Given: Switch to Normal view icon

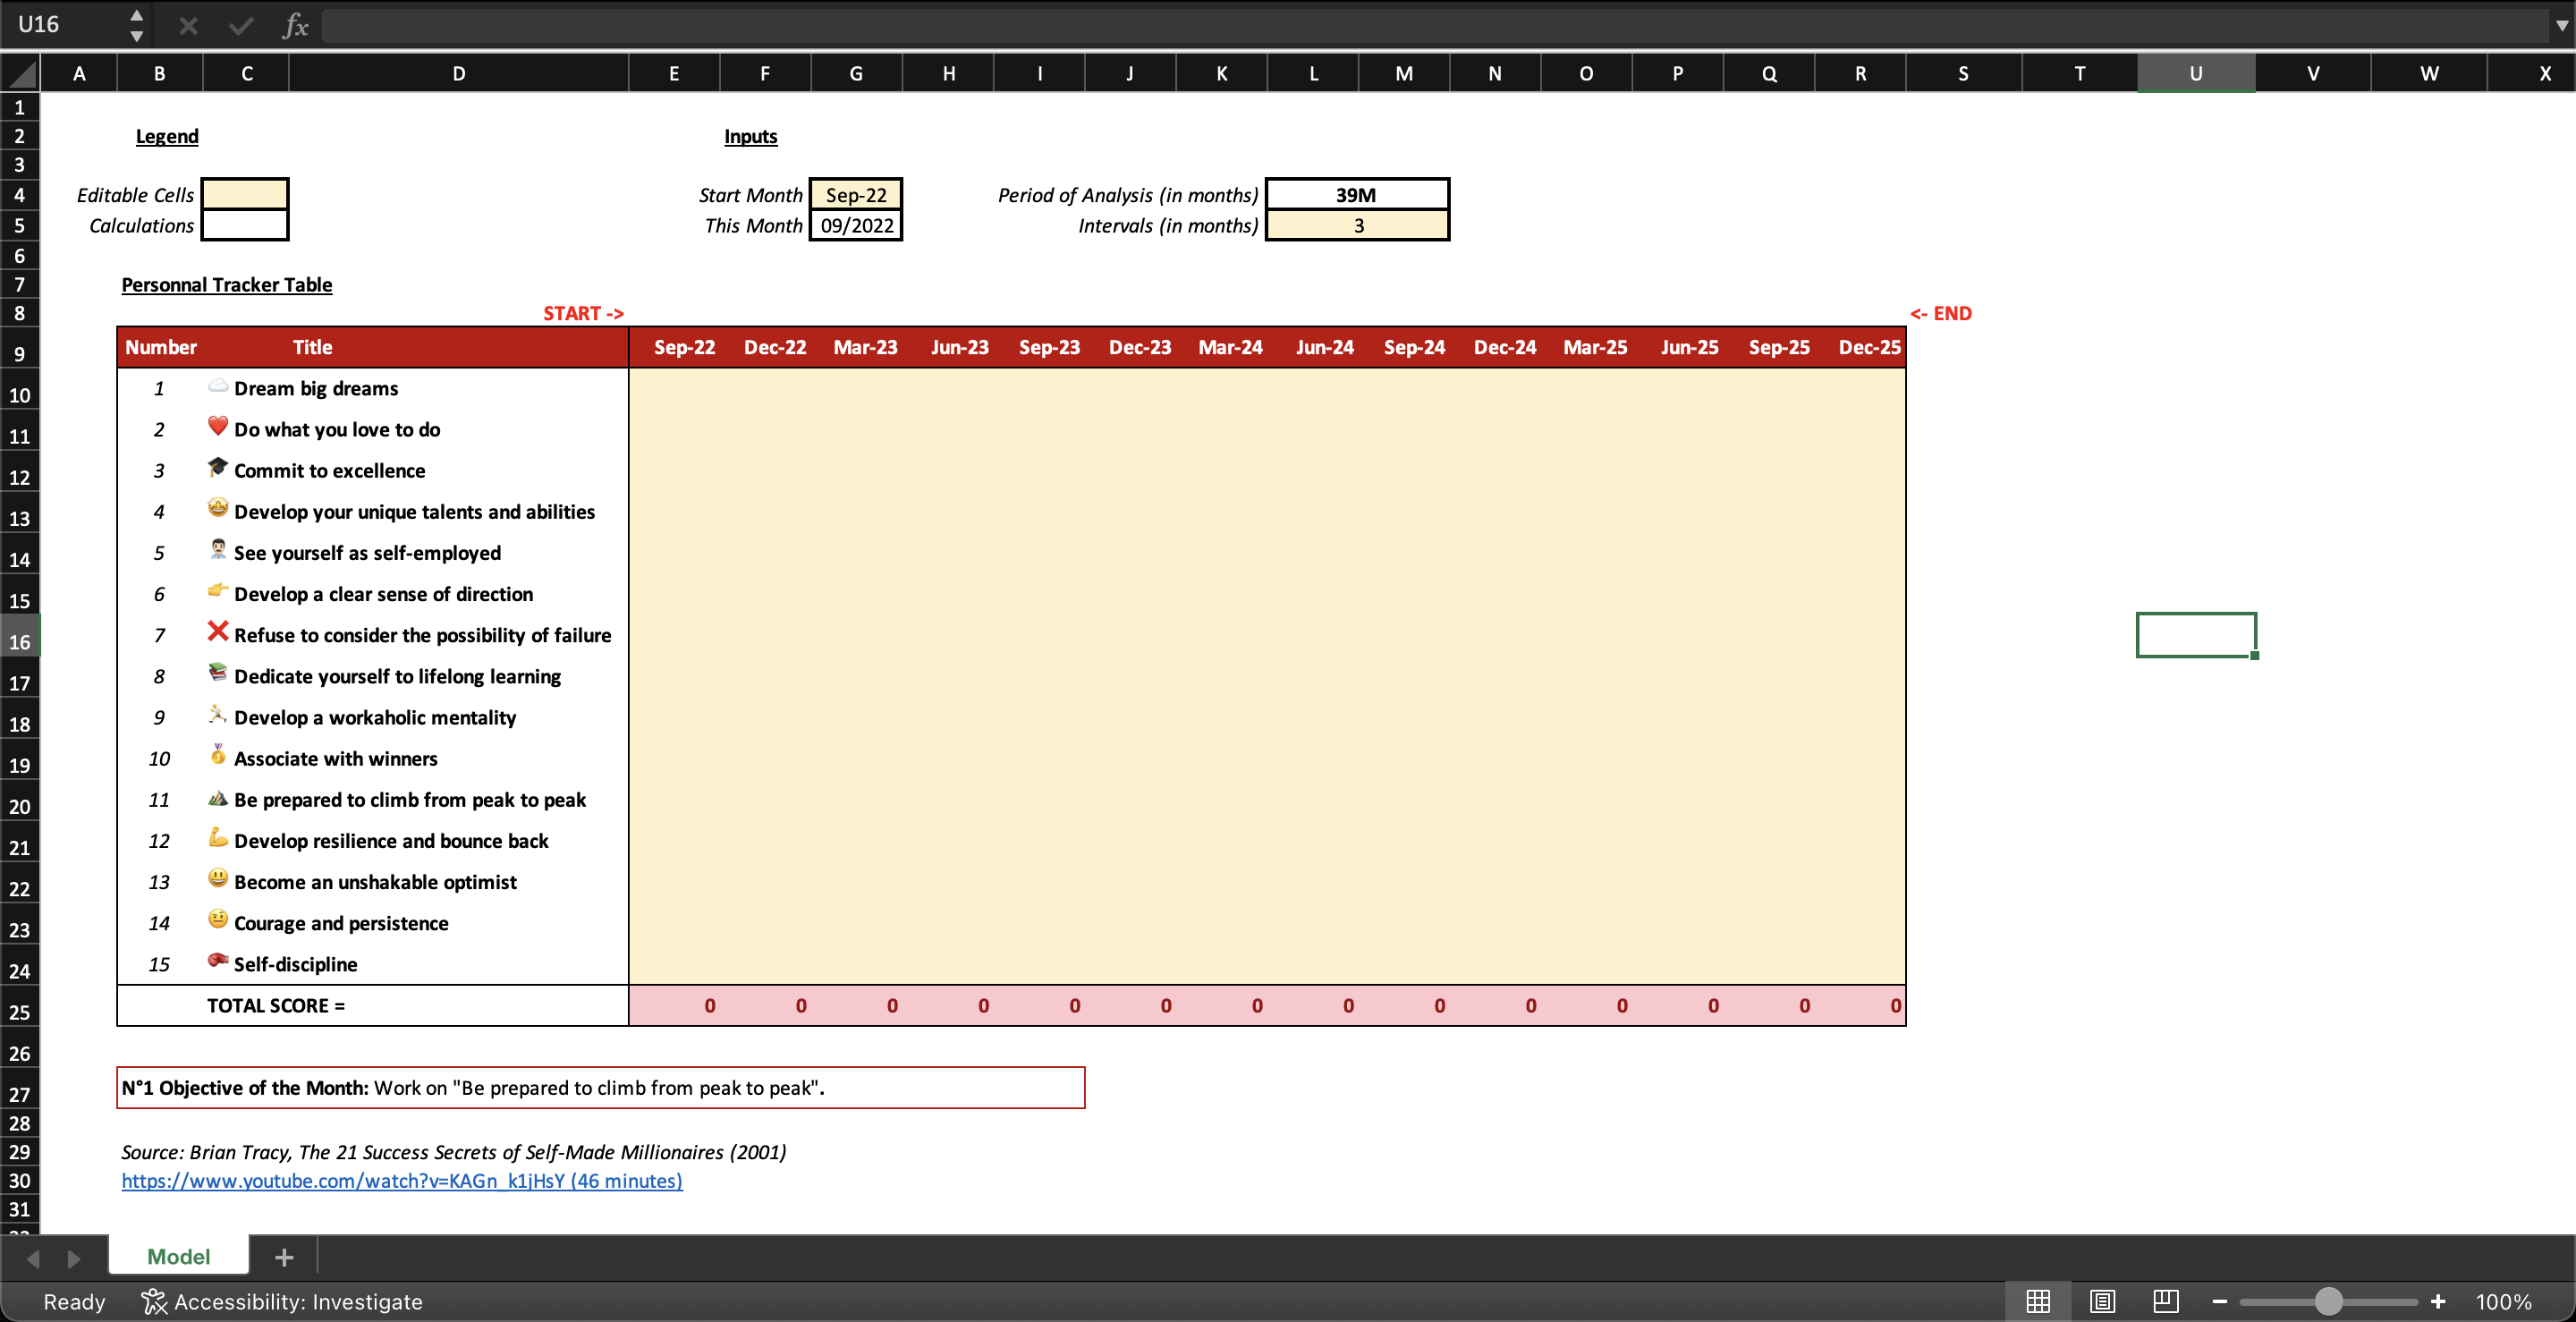Looking at the screenshot, I should (x=2038, y=1301).
